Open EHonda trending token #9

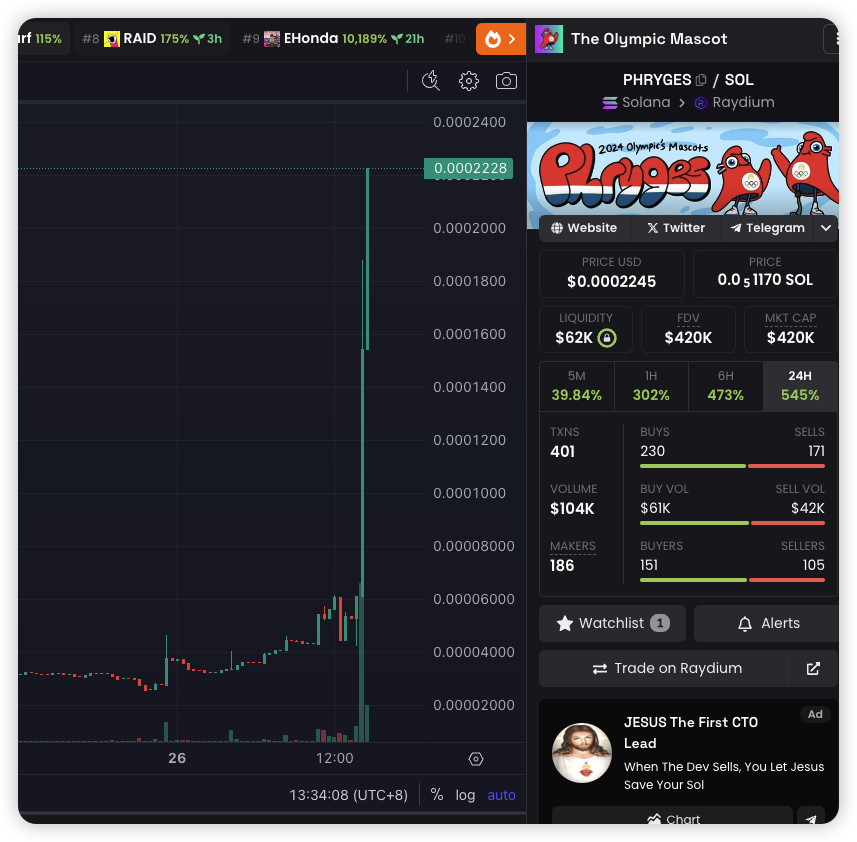click(333, 39)
